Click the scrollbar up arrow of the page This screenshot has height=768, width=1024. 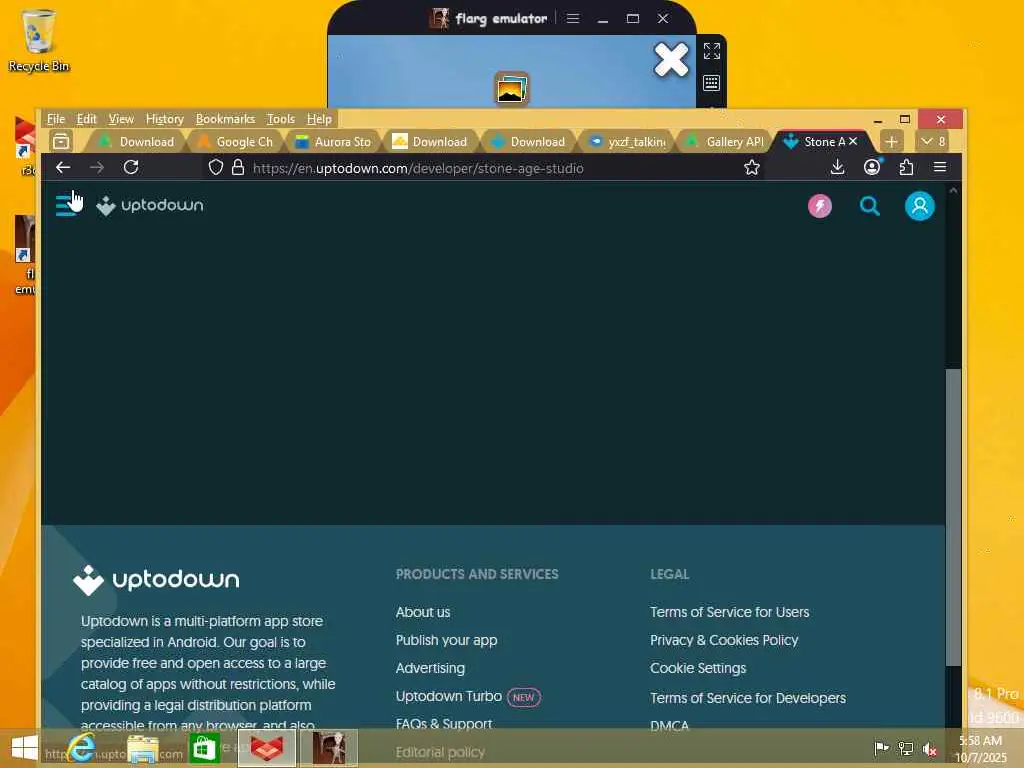[x=953, y=191]
